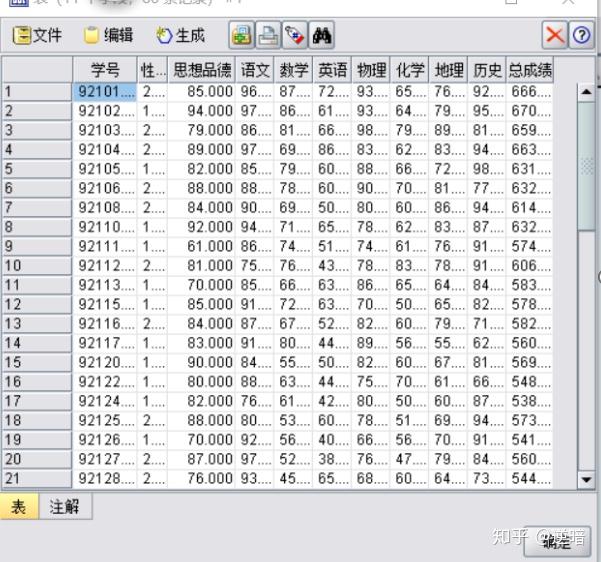Select the 学号 column header
This screenshot has width=601, height=562.
point(105,70)
